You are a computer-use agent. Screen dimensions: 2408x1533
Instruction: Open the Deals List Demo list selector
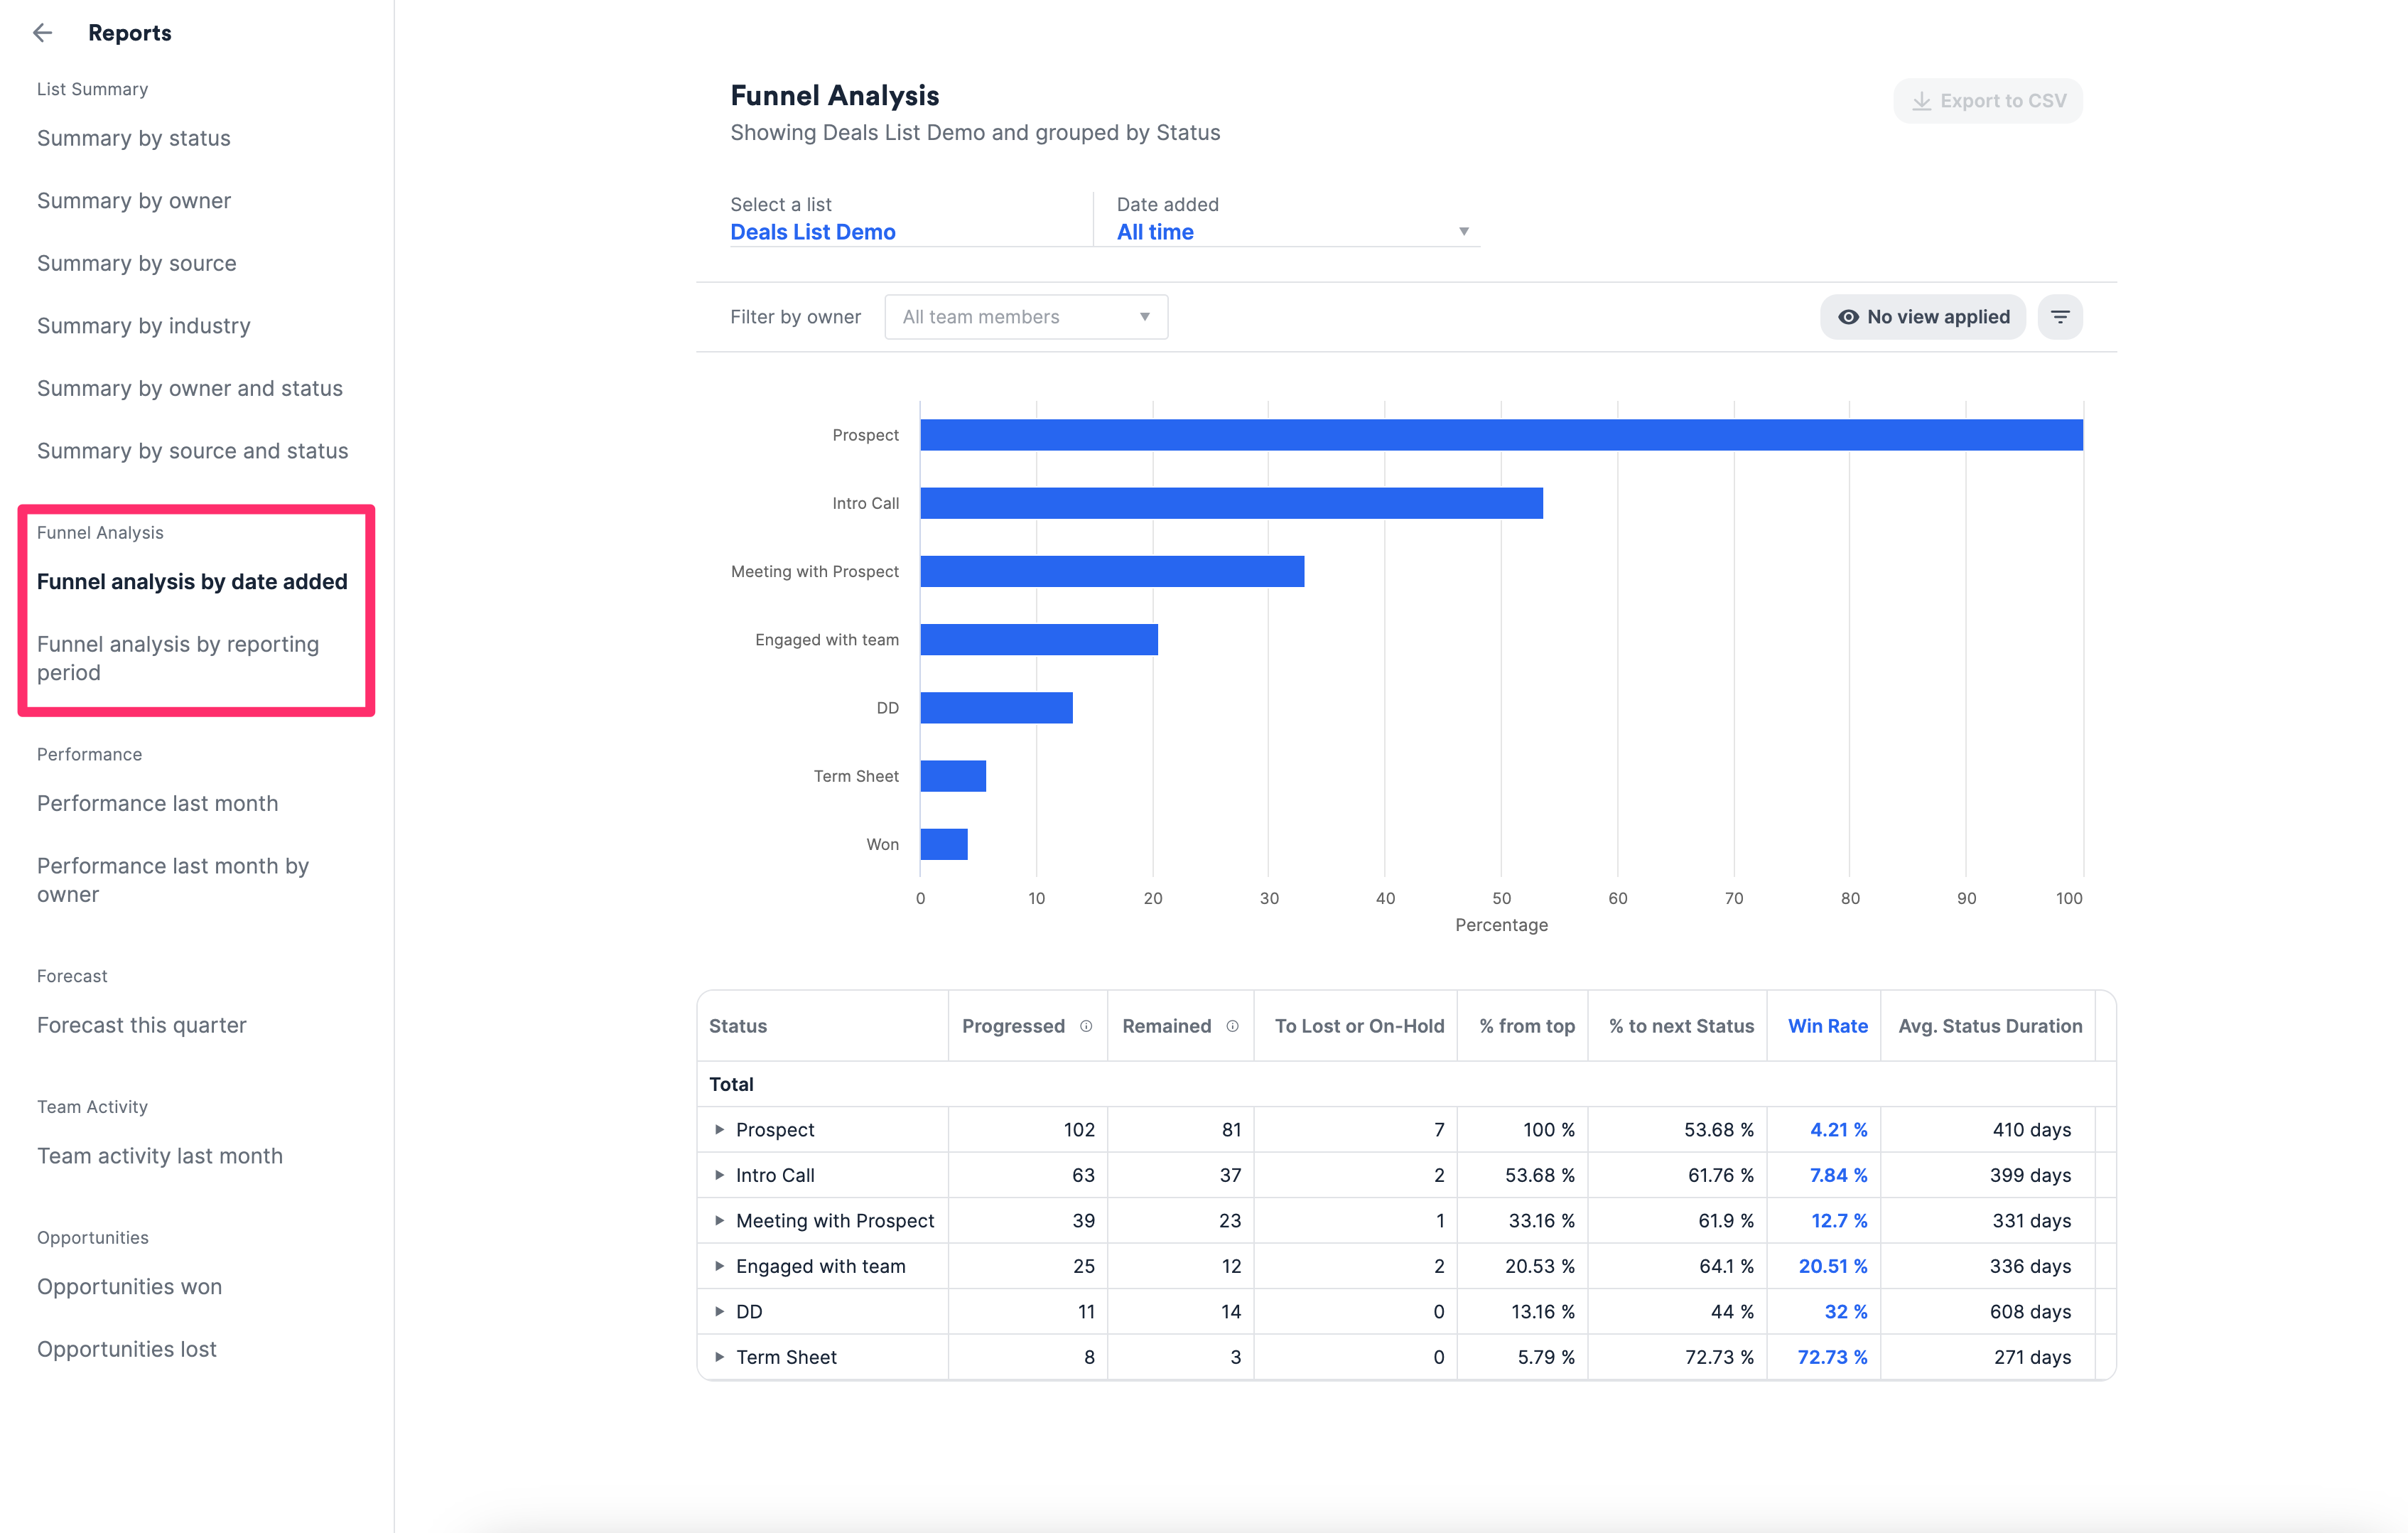click(812, 231)
